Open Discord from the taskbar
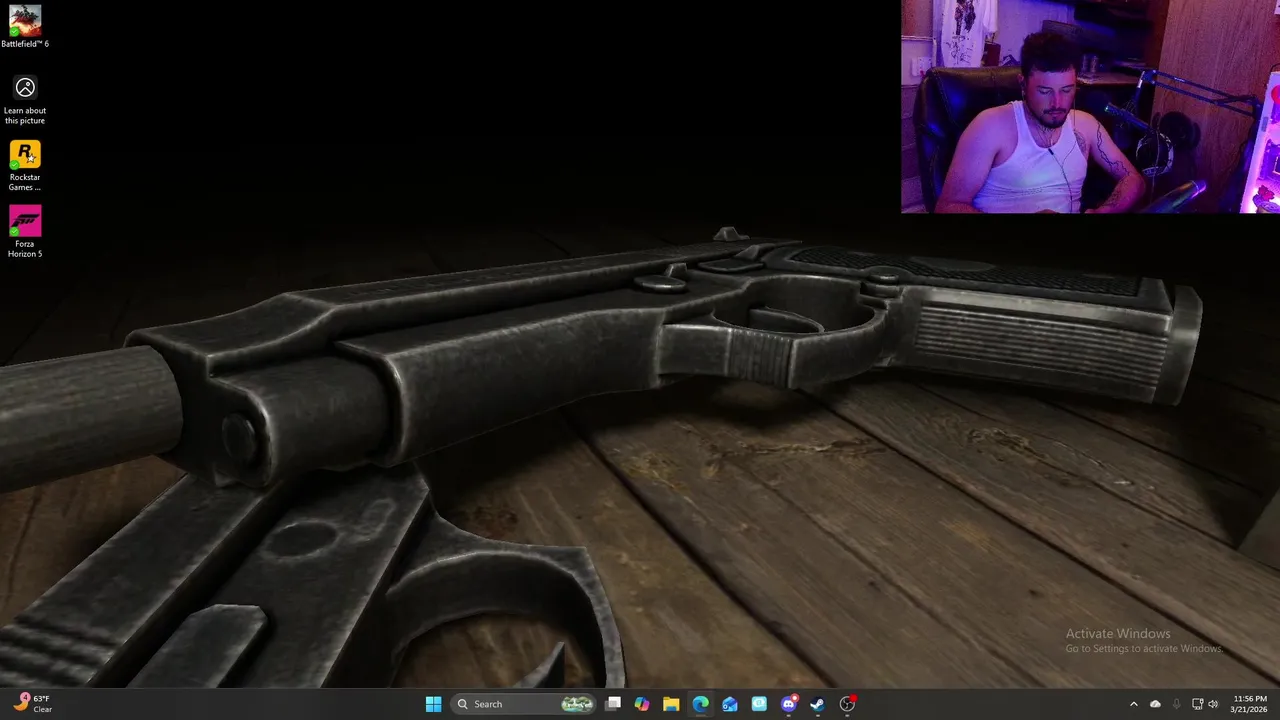The image size is (1280, 720). pos(789,704)
